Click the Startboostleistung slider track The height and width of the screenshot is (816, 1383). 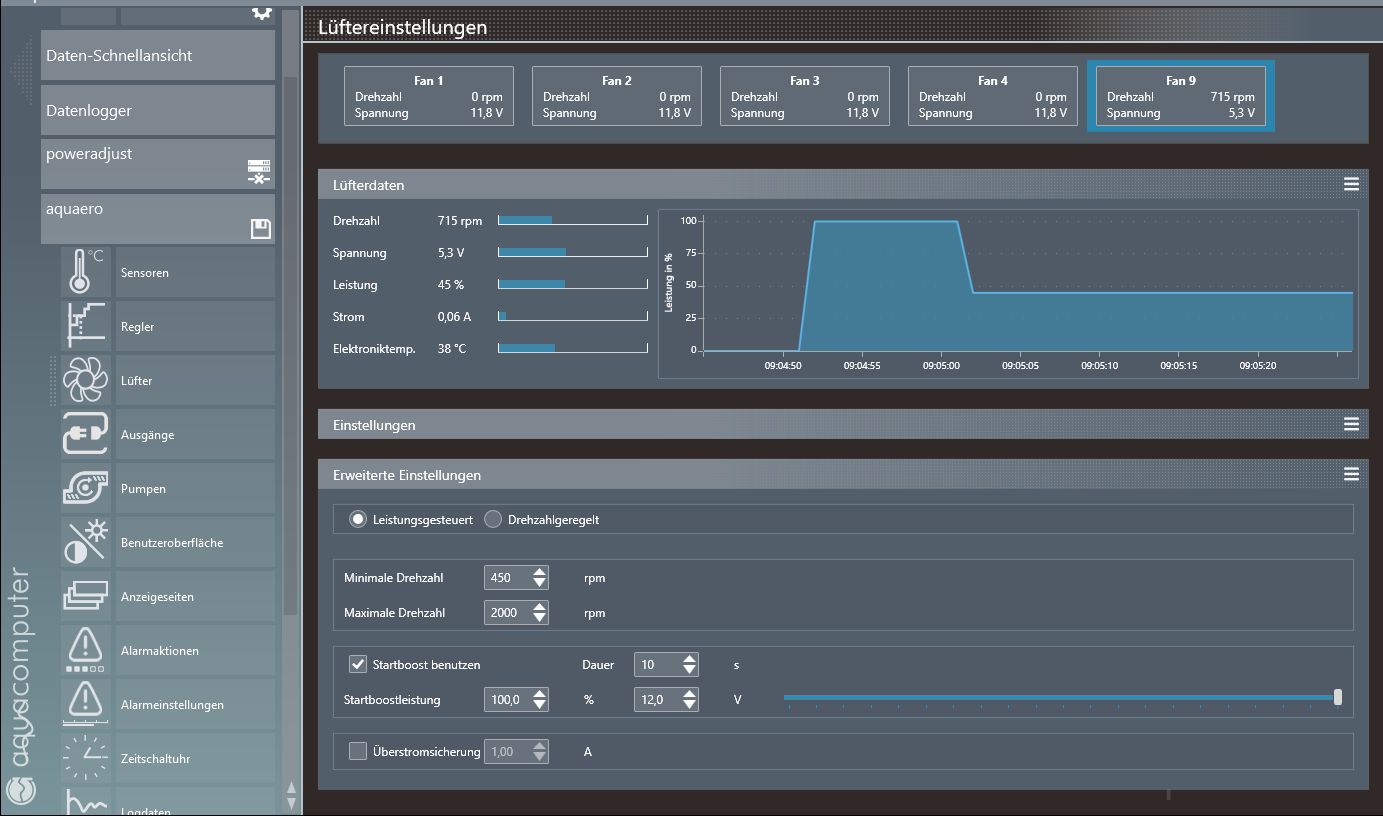tap(1060, 697)
